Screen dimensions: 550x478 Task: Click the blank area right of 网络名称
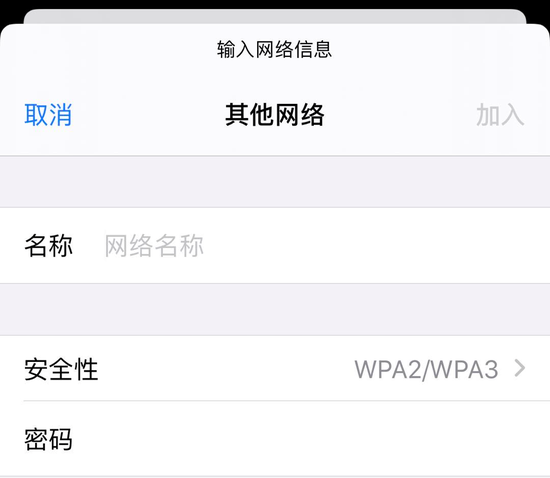pos(375,245)
